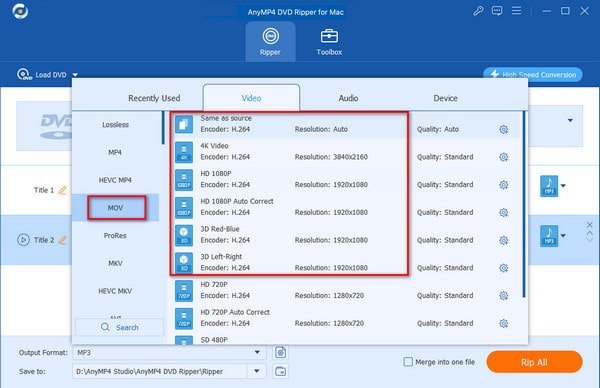Viewport: 600px width, 388px height.
Task: Click the Rip All button
Action: pyautogui.click(x=535, y=362)
